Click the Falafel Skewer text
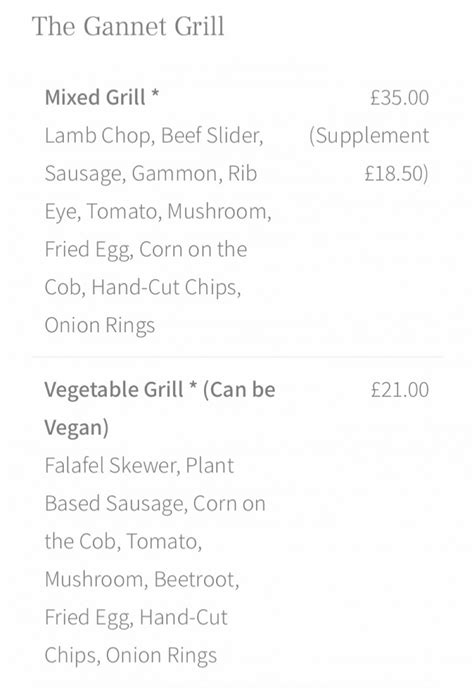 tap(110, 466)
